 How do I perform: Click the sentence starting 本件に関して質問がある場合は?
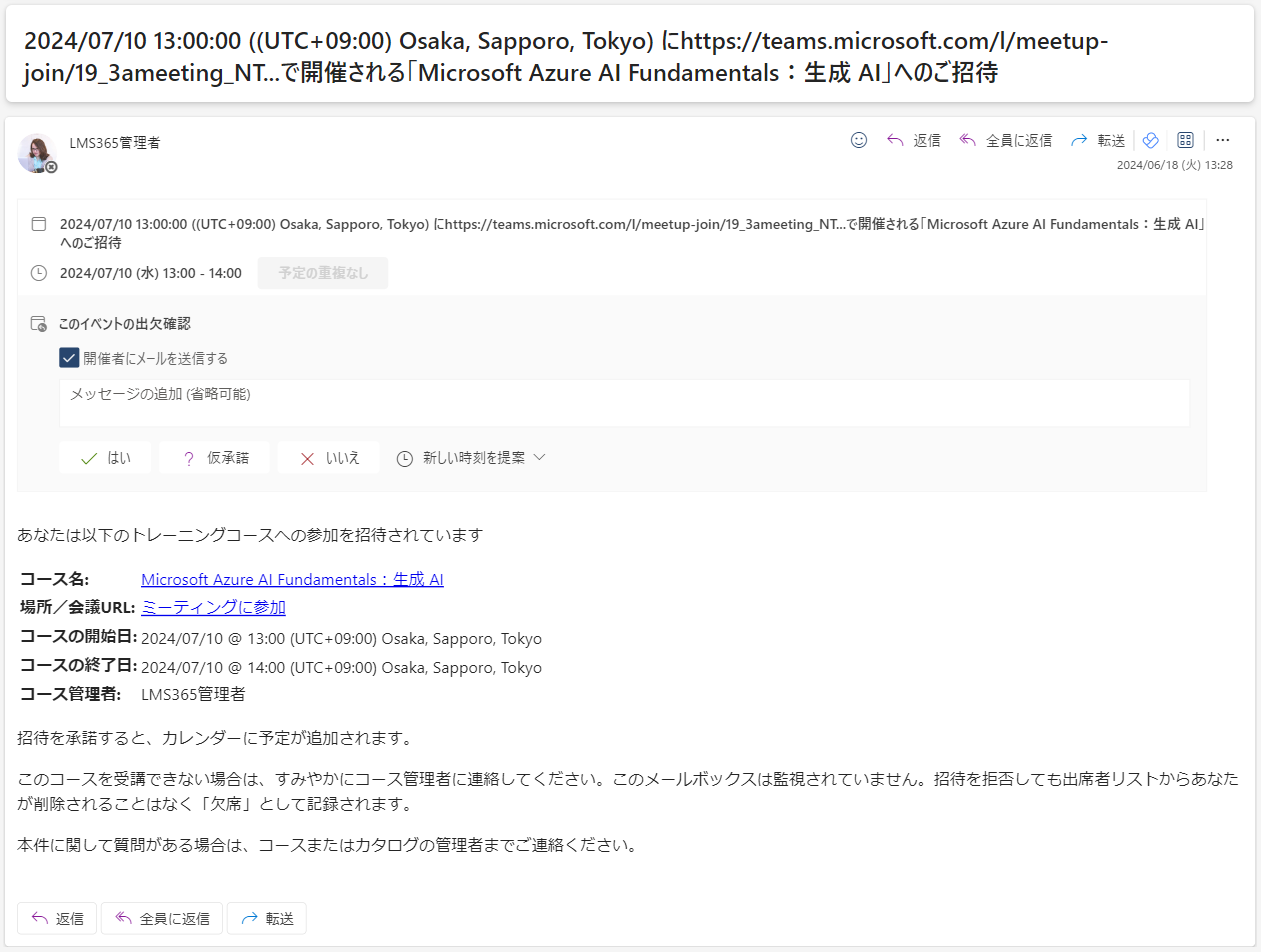click(327, 845)
